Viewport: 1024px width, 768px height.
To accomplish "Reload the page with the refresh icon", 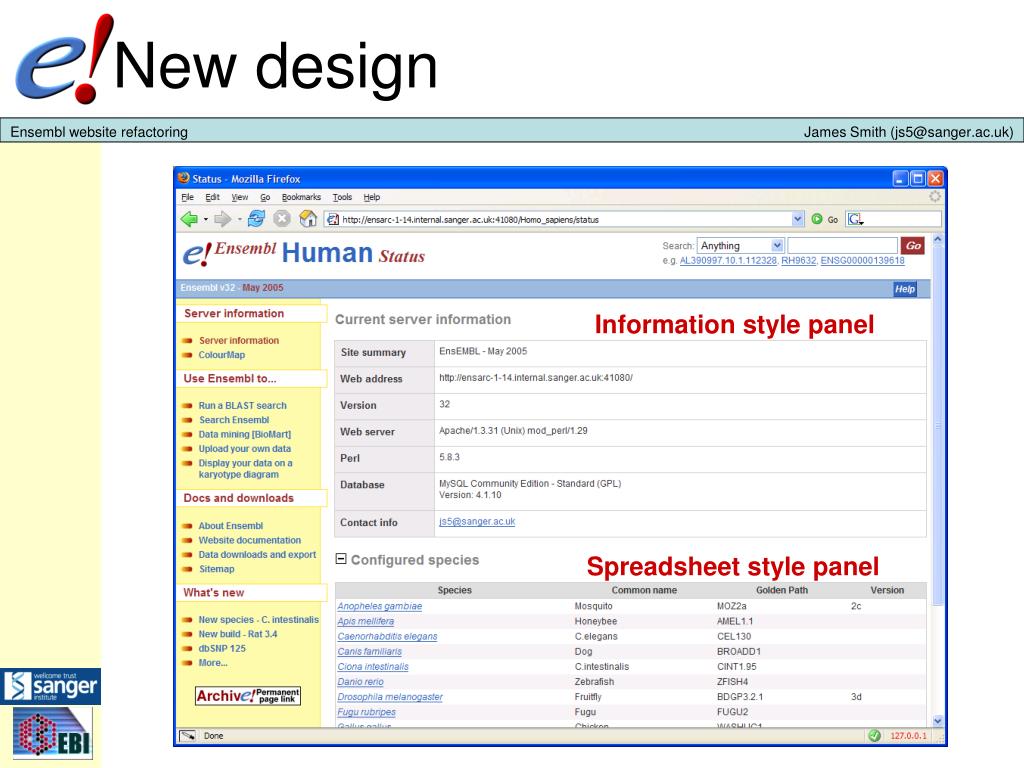I will 256,219.
